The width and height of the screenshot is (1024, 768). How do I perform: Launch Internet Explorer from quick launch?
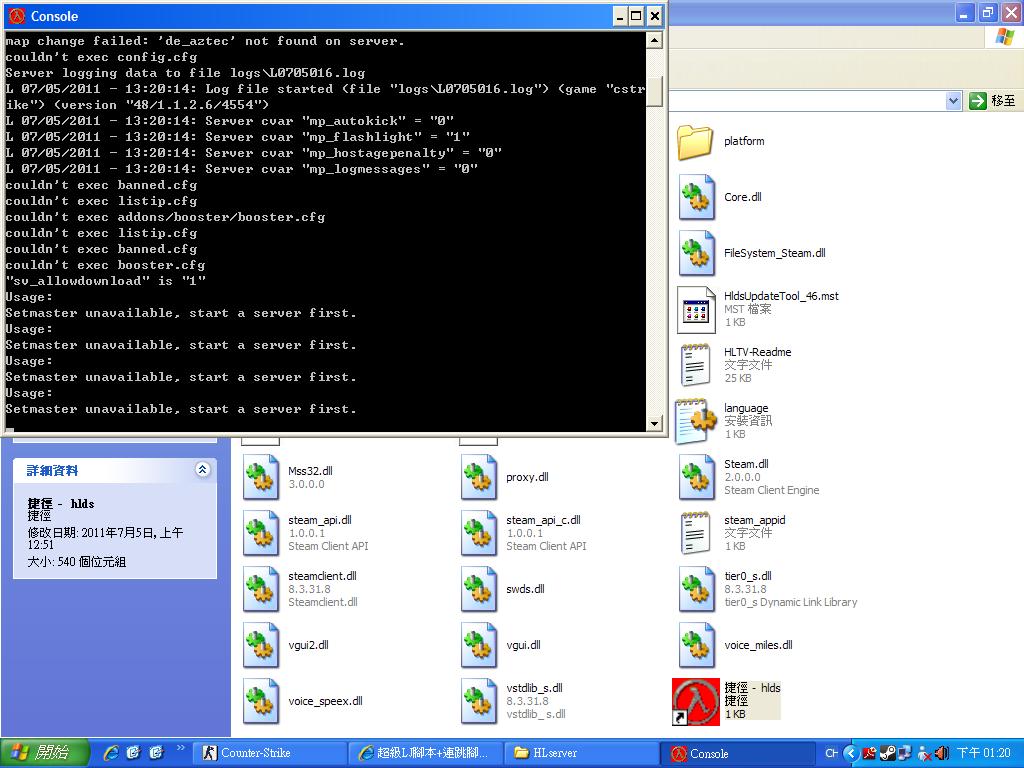112,753
